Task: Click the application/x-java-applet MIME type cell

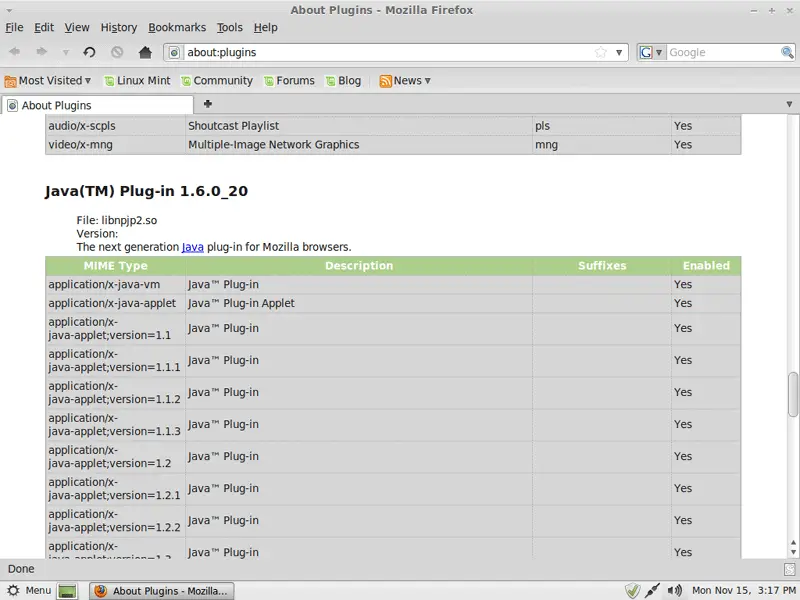Action: (x=115, y=303)
